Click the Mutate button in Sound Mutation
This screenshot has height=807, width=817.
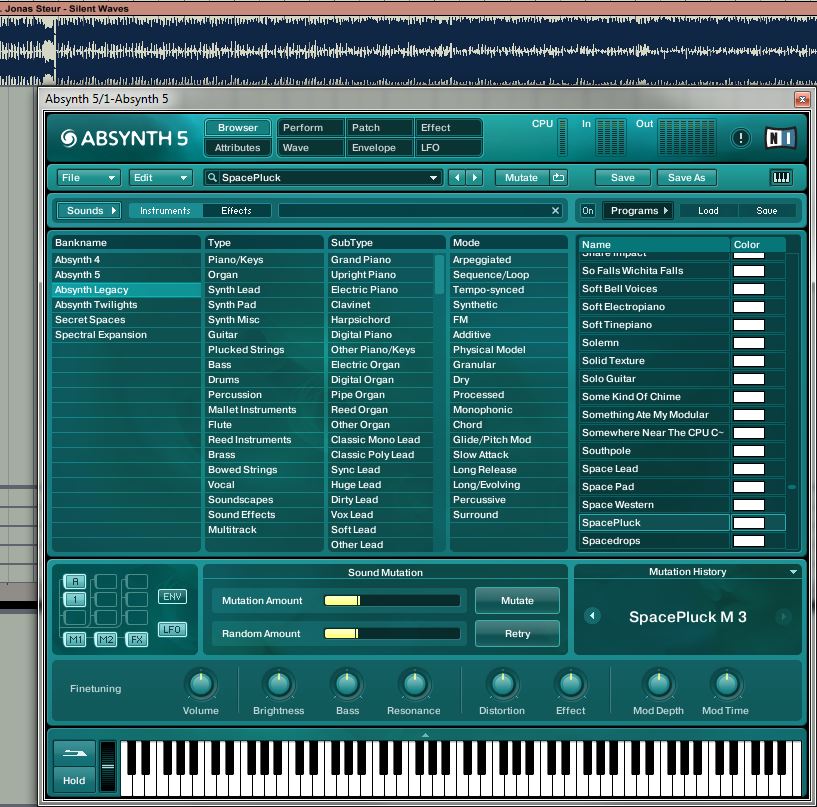[517, 600]
